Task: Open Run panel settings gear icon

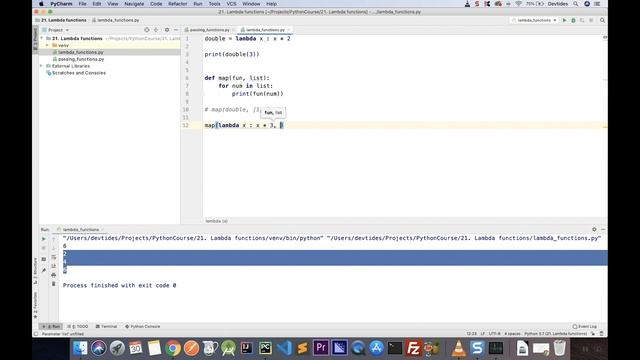Action: click(x=594, y=229)
